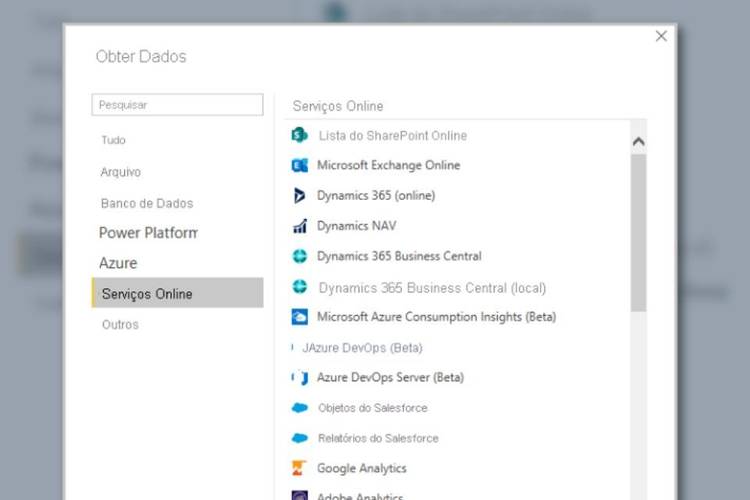Close the Obter Dados dialog

click(661, 36)
